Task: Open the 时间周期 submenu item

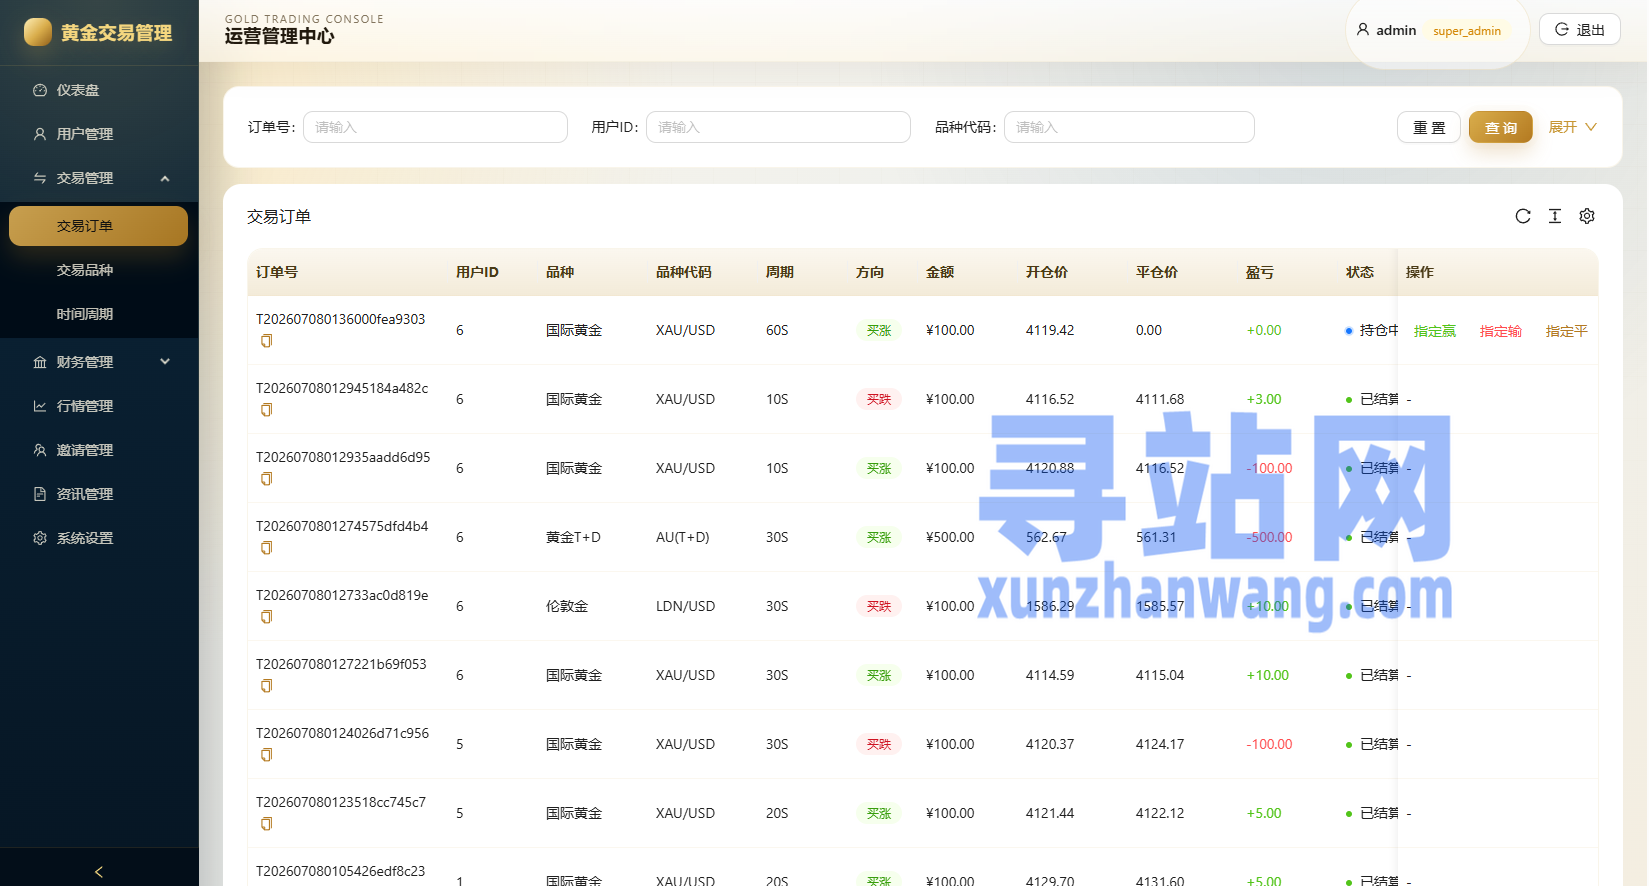Action: 99,314
